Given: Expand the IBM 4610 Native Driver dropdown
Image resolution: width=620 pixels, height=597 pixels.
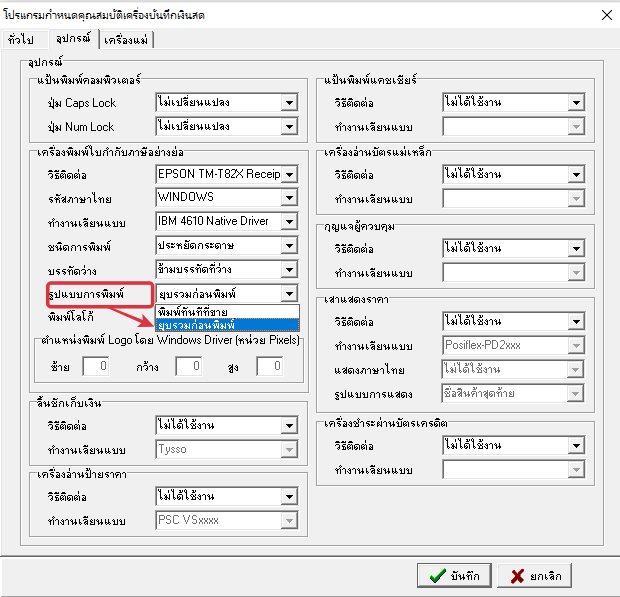Looking at the screenshot, I should coord(289,221).
